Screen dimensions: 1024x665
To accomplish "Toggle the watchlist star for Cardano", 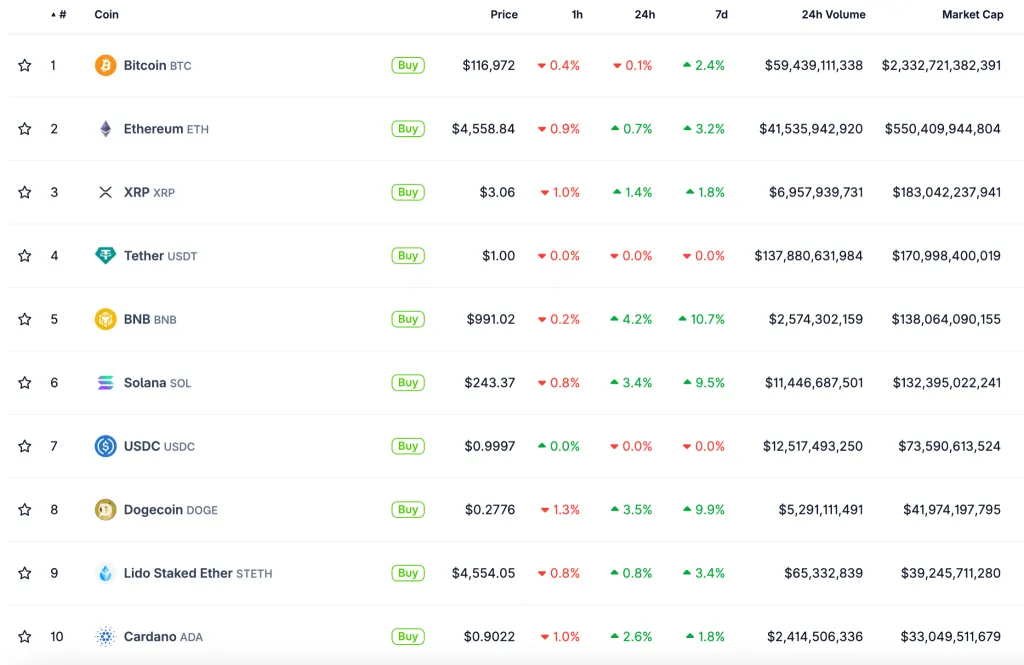I will [x=25, y=637].
